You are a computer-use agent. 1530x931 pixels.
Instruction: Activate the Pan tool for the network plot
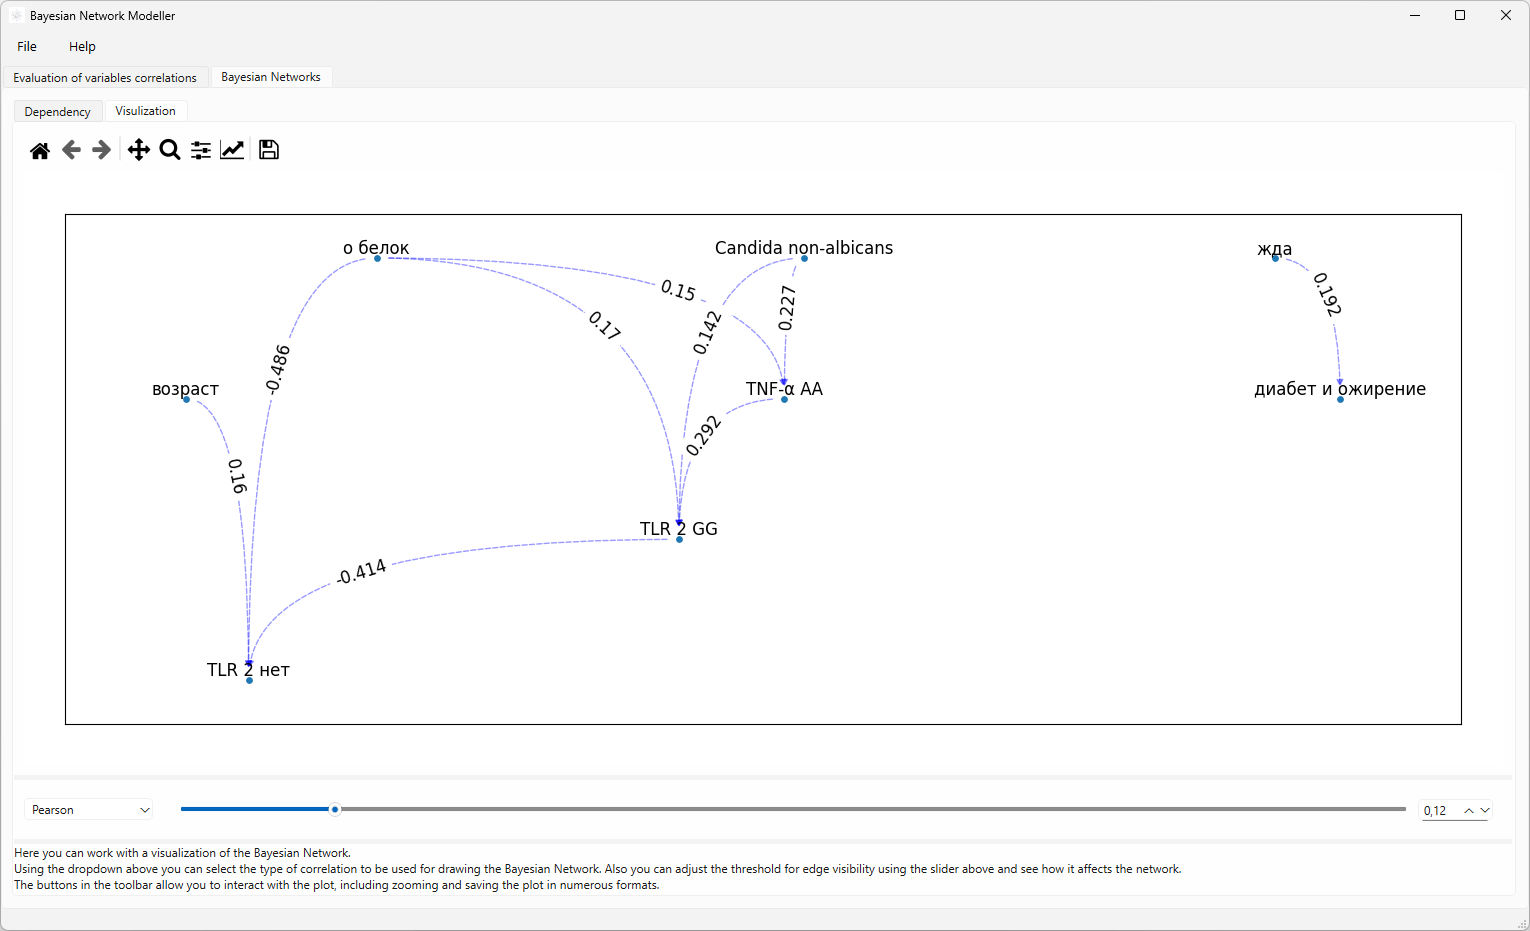(138, 149)
